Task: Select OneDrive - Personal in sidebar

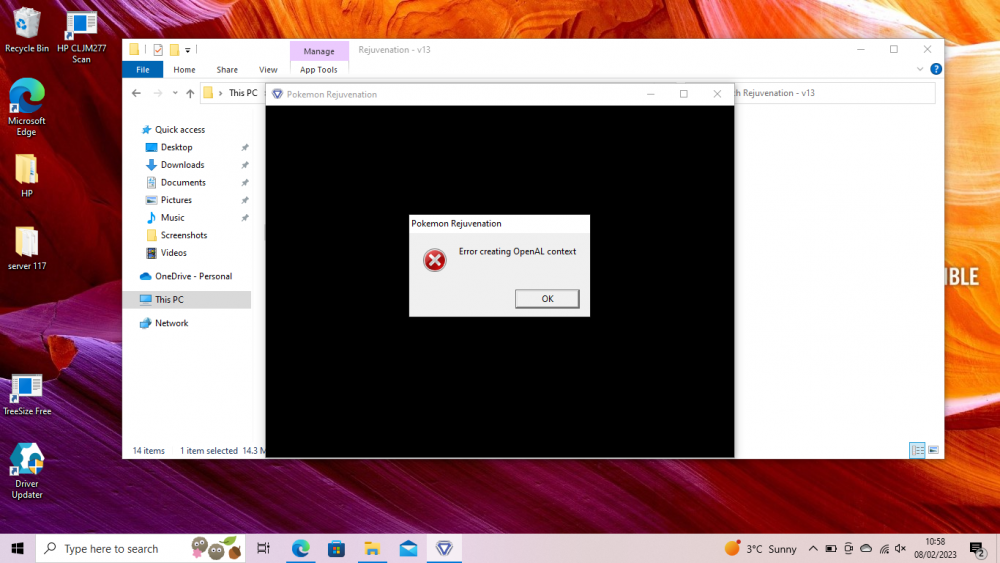Action: [x=193, y=276]
